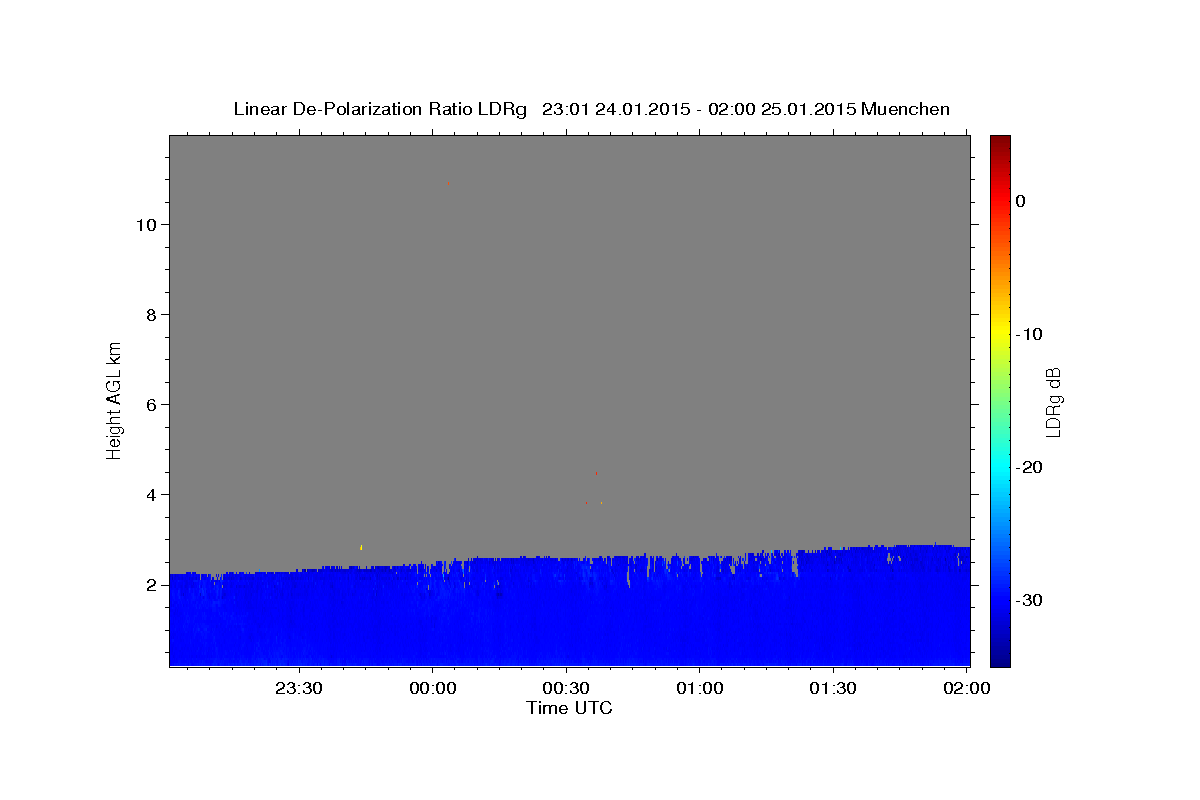This screenshot has width=1200, height=800.
Task: Click the colorbar value 0
Action: (1020, 201)
